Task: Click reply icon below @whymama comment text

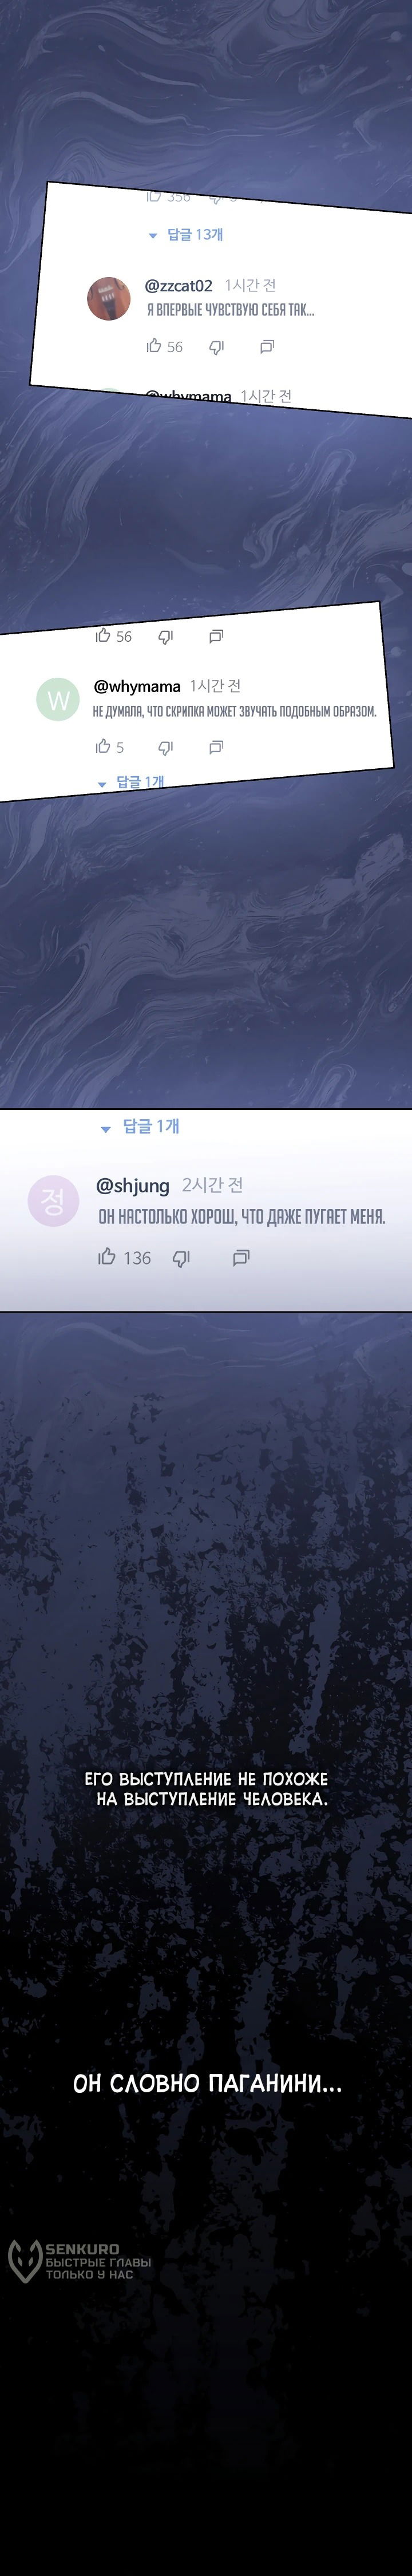Action: point(216,747)
